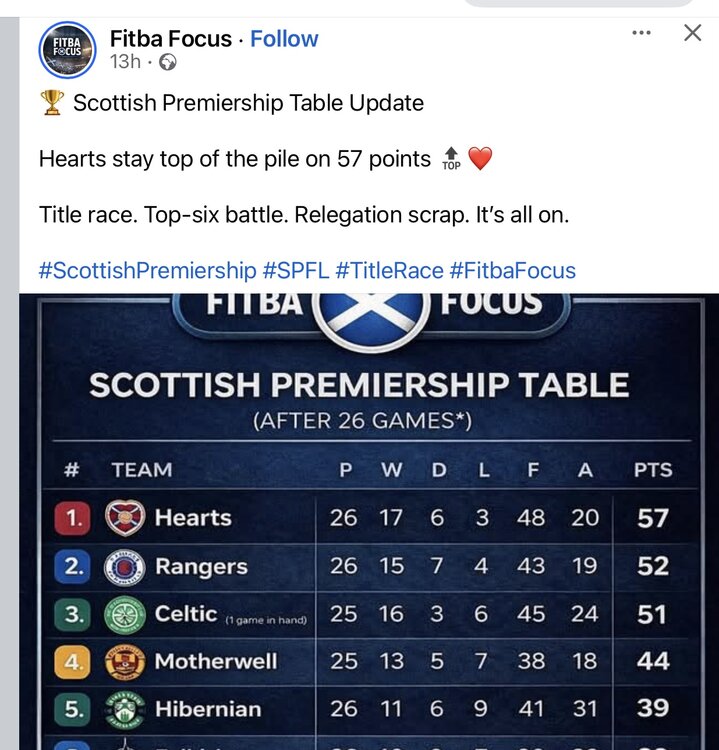Click the globe public visibility icon
Screen dimensions: 719x750
point(168,63)
